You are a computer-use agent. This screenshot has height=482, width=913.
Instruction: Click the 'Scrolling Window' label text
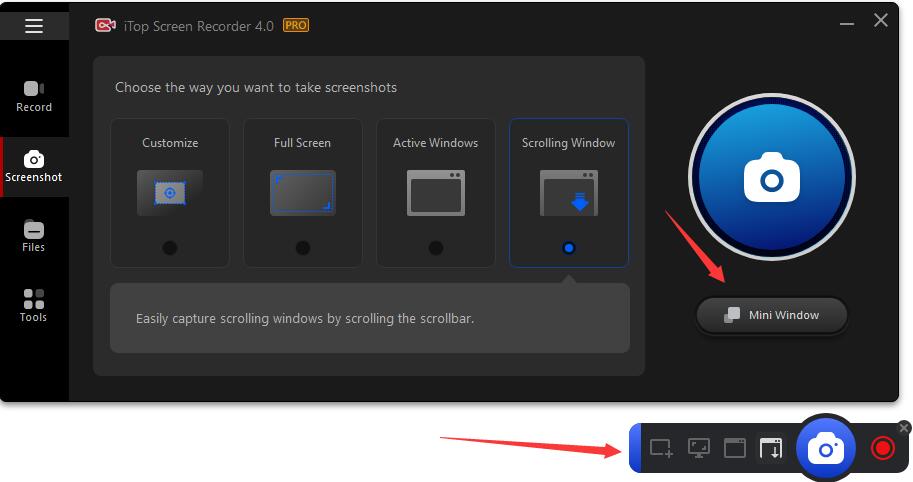(x=568, y=143)
